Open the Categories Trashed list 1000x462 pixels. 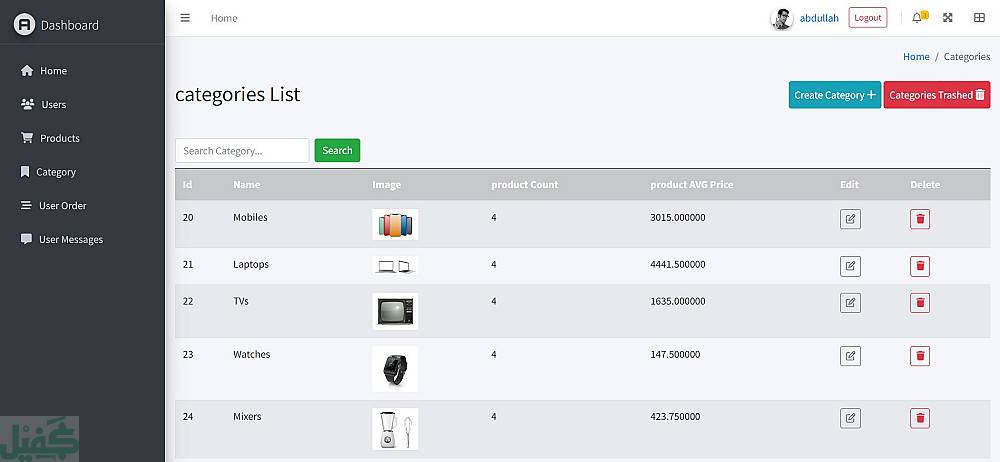click(x=936, y=95)
